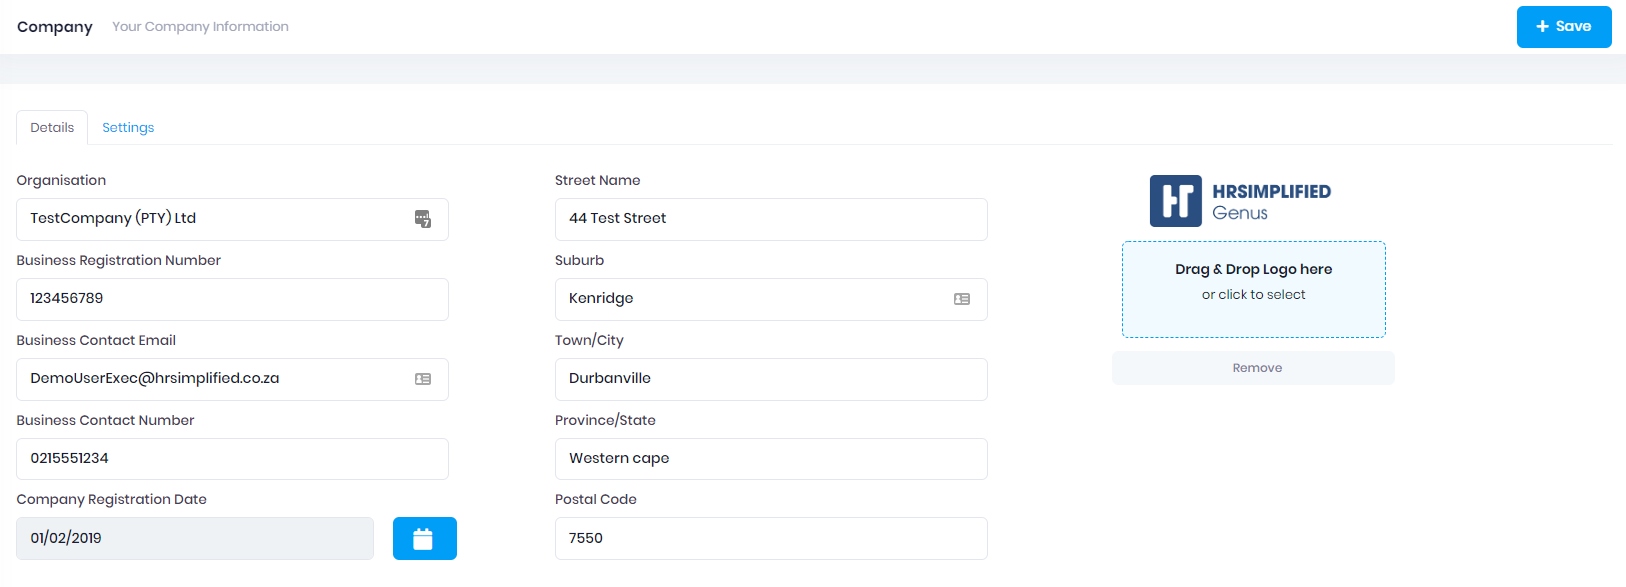Click 'Your Company Information' subtitle text
Image resolution: width=1626 pixels, height=587 pixels.
coord(200,27)
